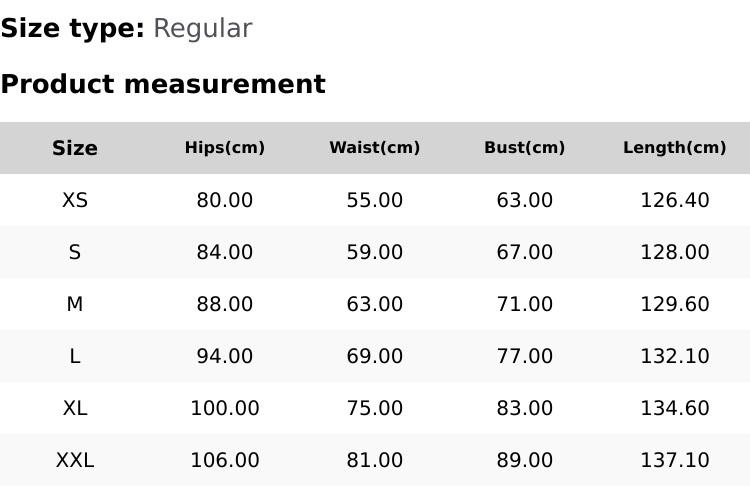Click the S size row label

[75, 252]
